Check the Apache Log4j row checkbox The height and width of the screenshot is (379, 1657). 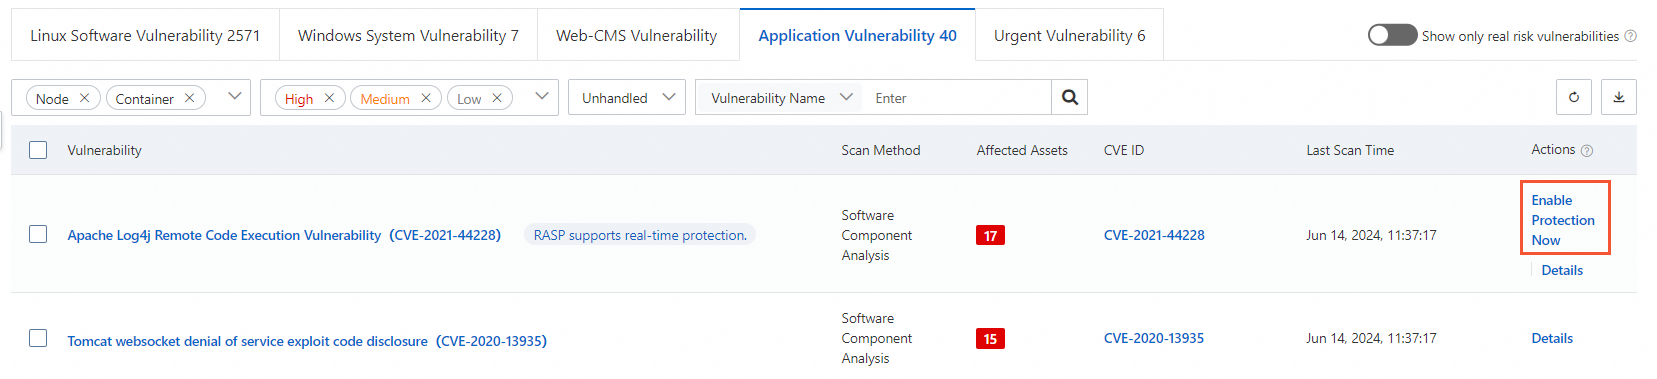point(38,234)
